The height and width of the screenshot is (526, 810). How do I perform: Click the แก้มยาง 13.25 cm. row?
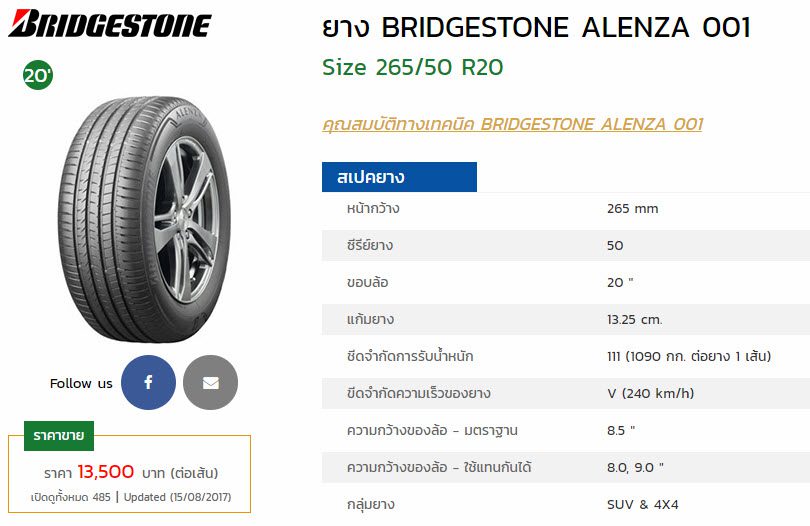point(565,320)
